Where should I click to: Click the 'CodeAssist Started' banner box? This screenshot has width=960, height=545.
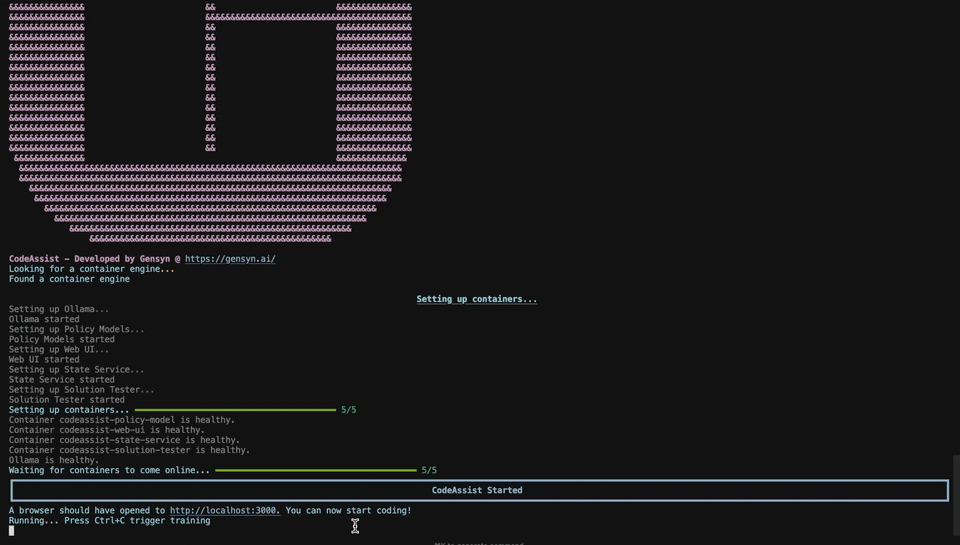pos(478,490)
